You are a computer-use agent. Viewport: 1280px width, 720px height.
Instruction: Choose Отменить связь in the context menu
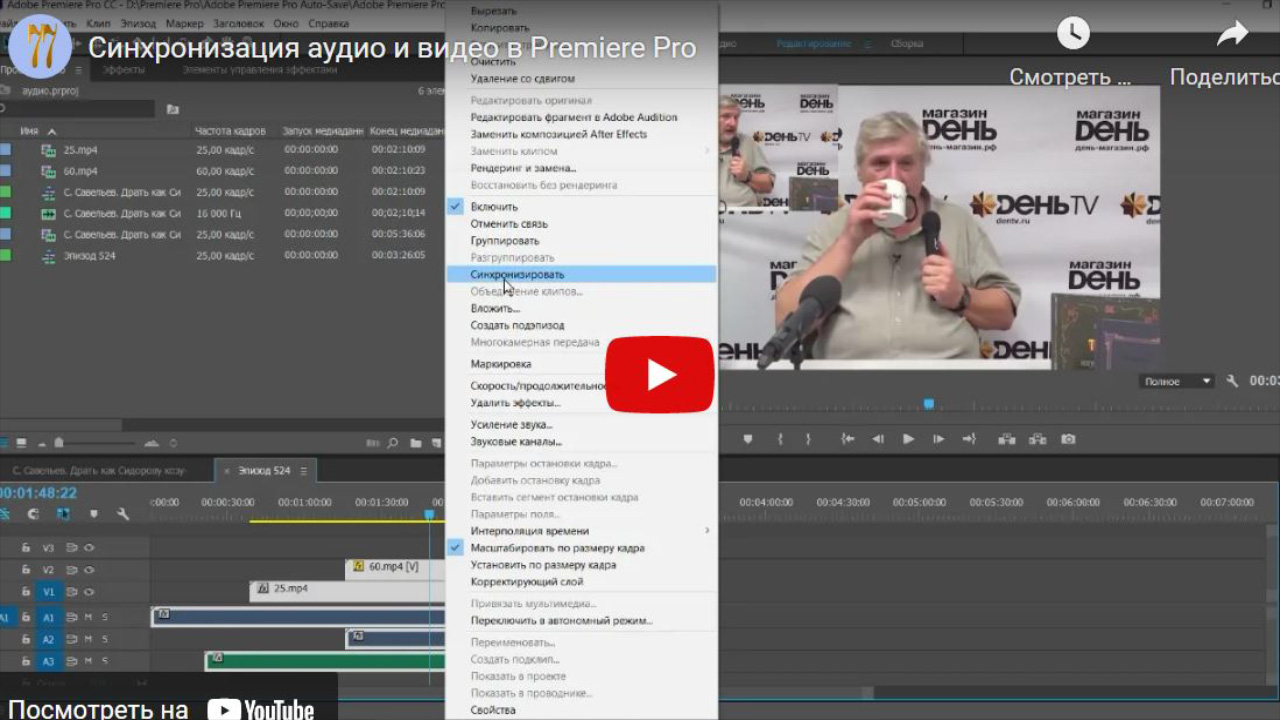[580, 224]
